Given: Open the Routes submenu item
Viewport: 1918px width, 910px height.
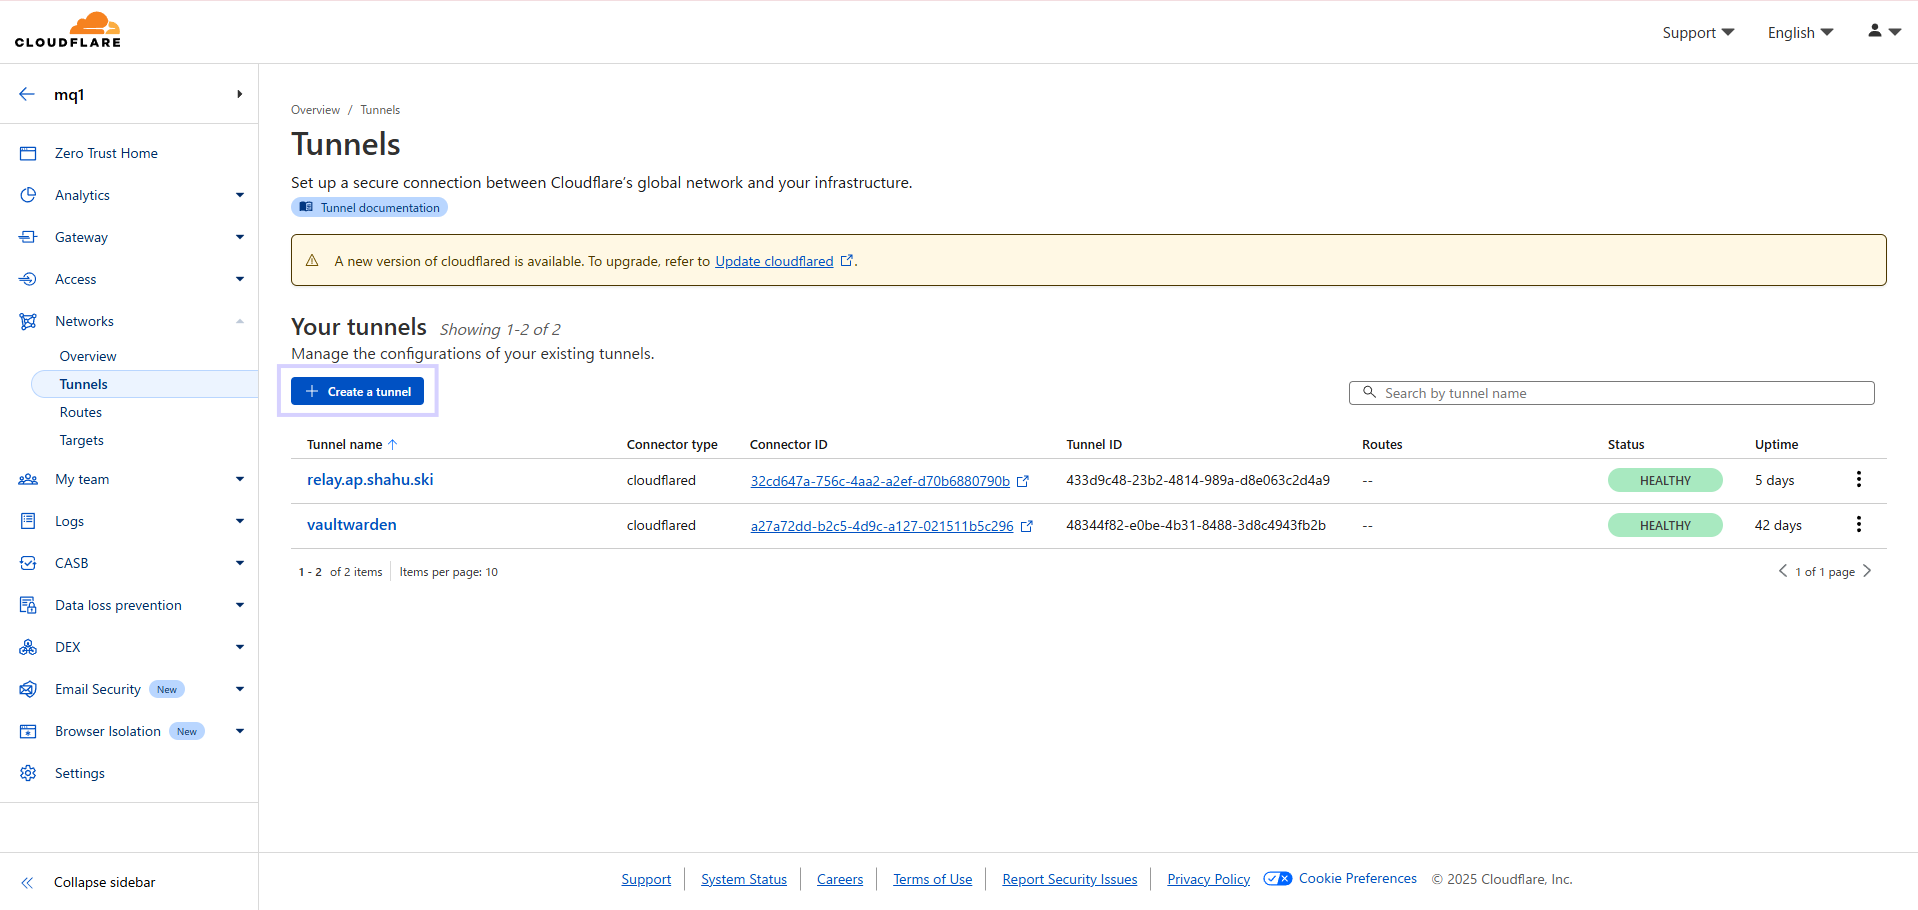Looking at the screenshot, I should coord(81,412).
